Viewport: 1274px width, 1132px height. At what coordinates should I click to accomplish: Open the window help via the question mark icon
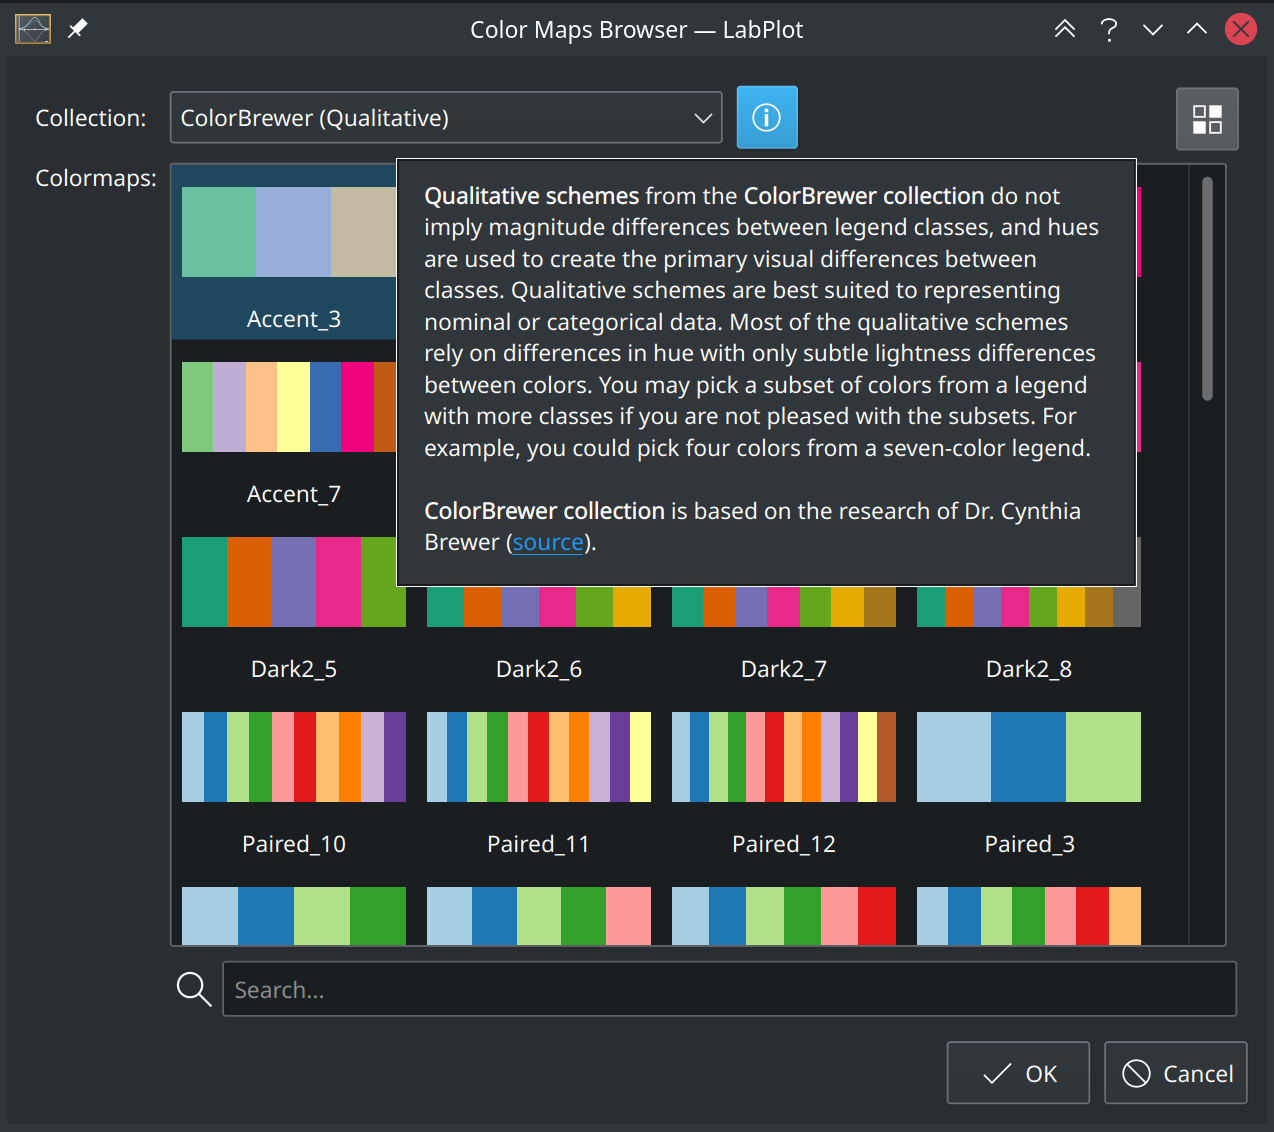pyautogui.click(x=1108, y=29)
